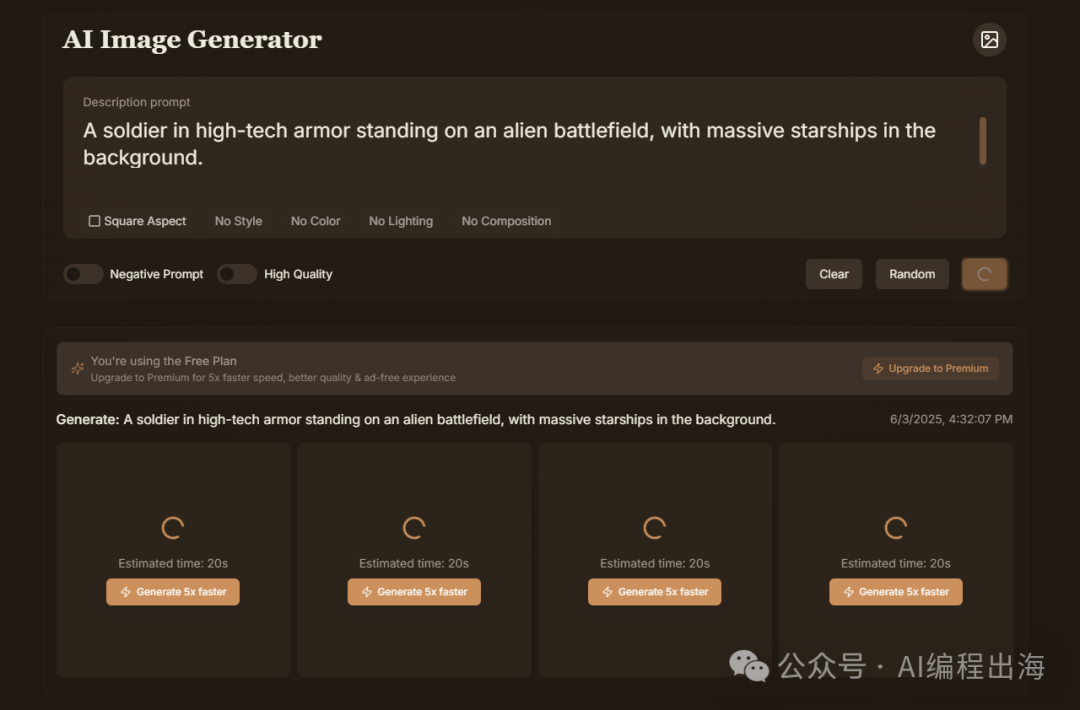Click the sparkle icon beside Free Plan

[x=78, y=368]
